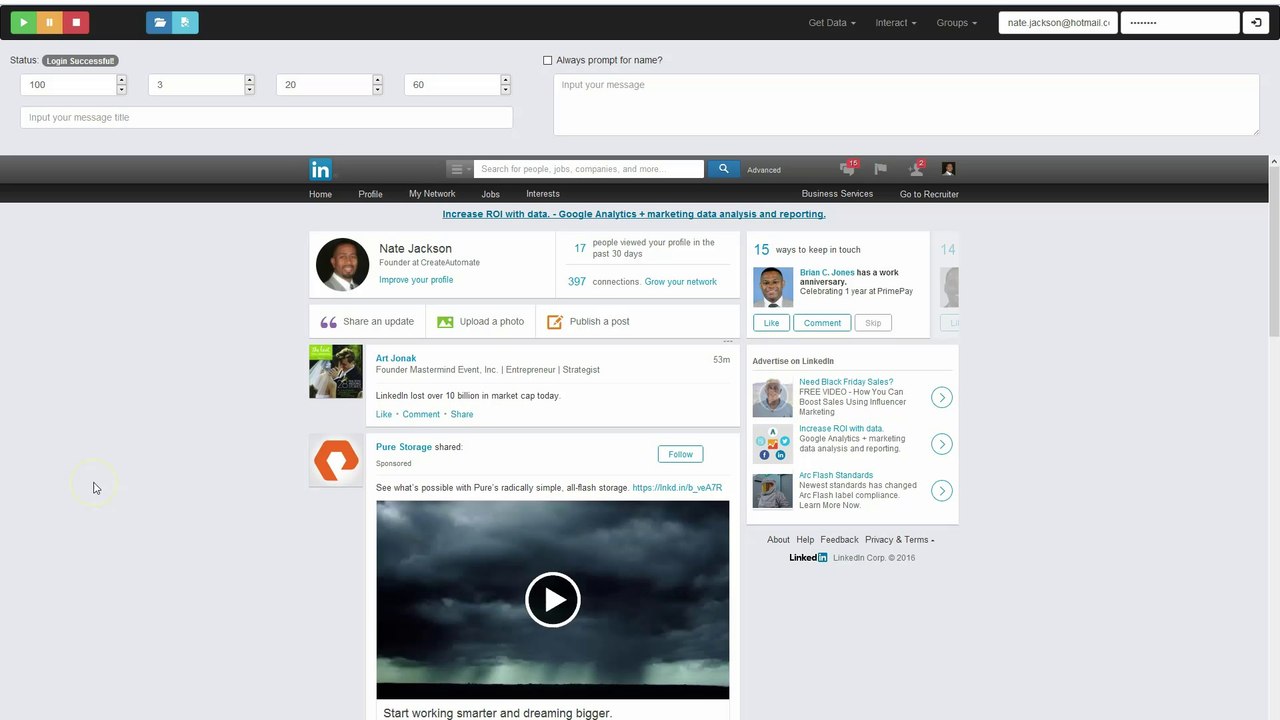This screenshot has width=1280, height=720.
Task: Click the light blue document export icon
Action: (185, 22)
